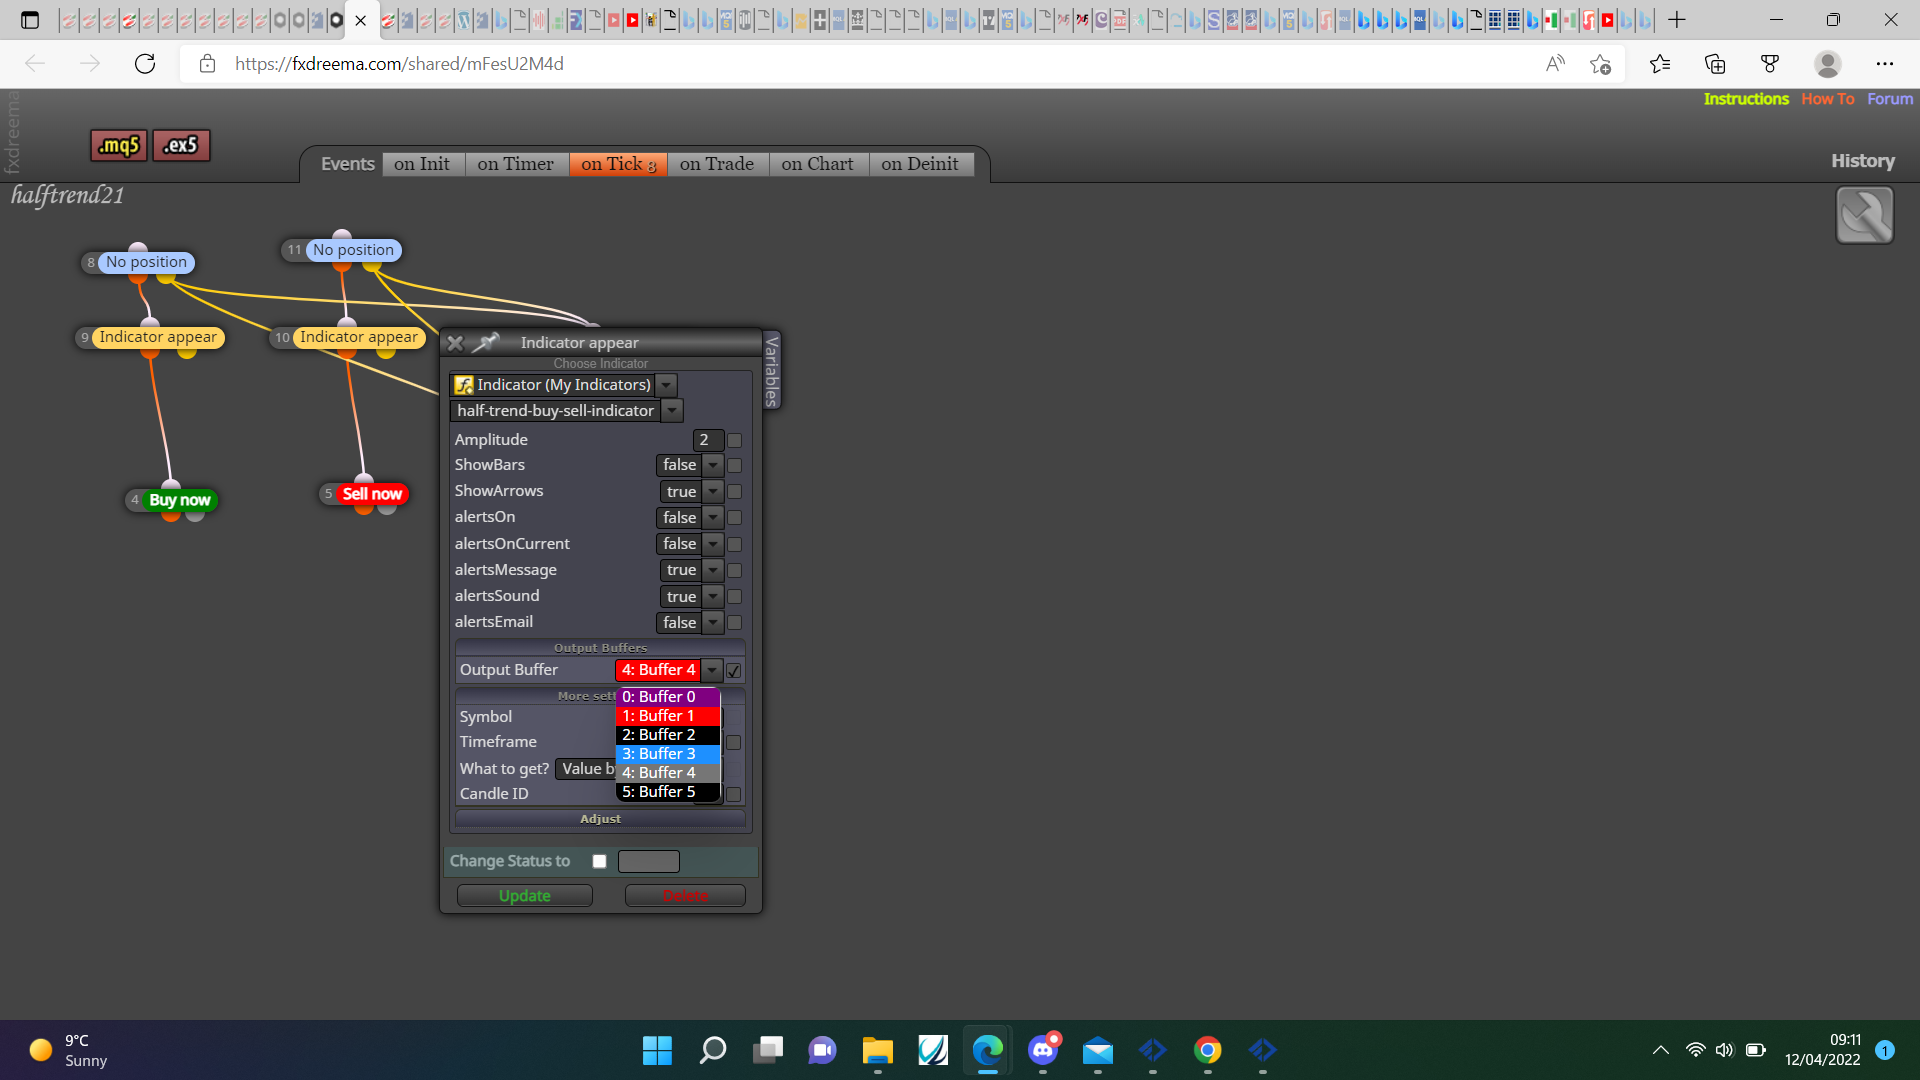1920x1080 pixels.
Task: Open alertsEmail false dropdown
Action: [x=712, y=622]
